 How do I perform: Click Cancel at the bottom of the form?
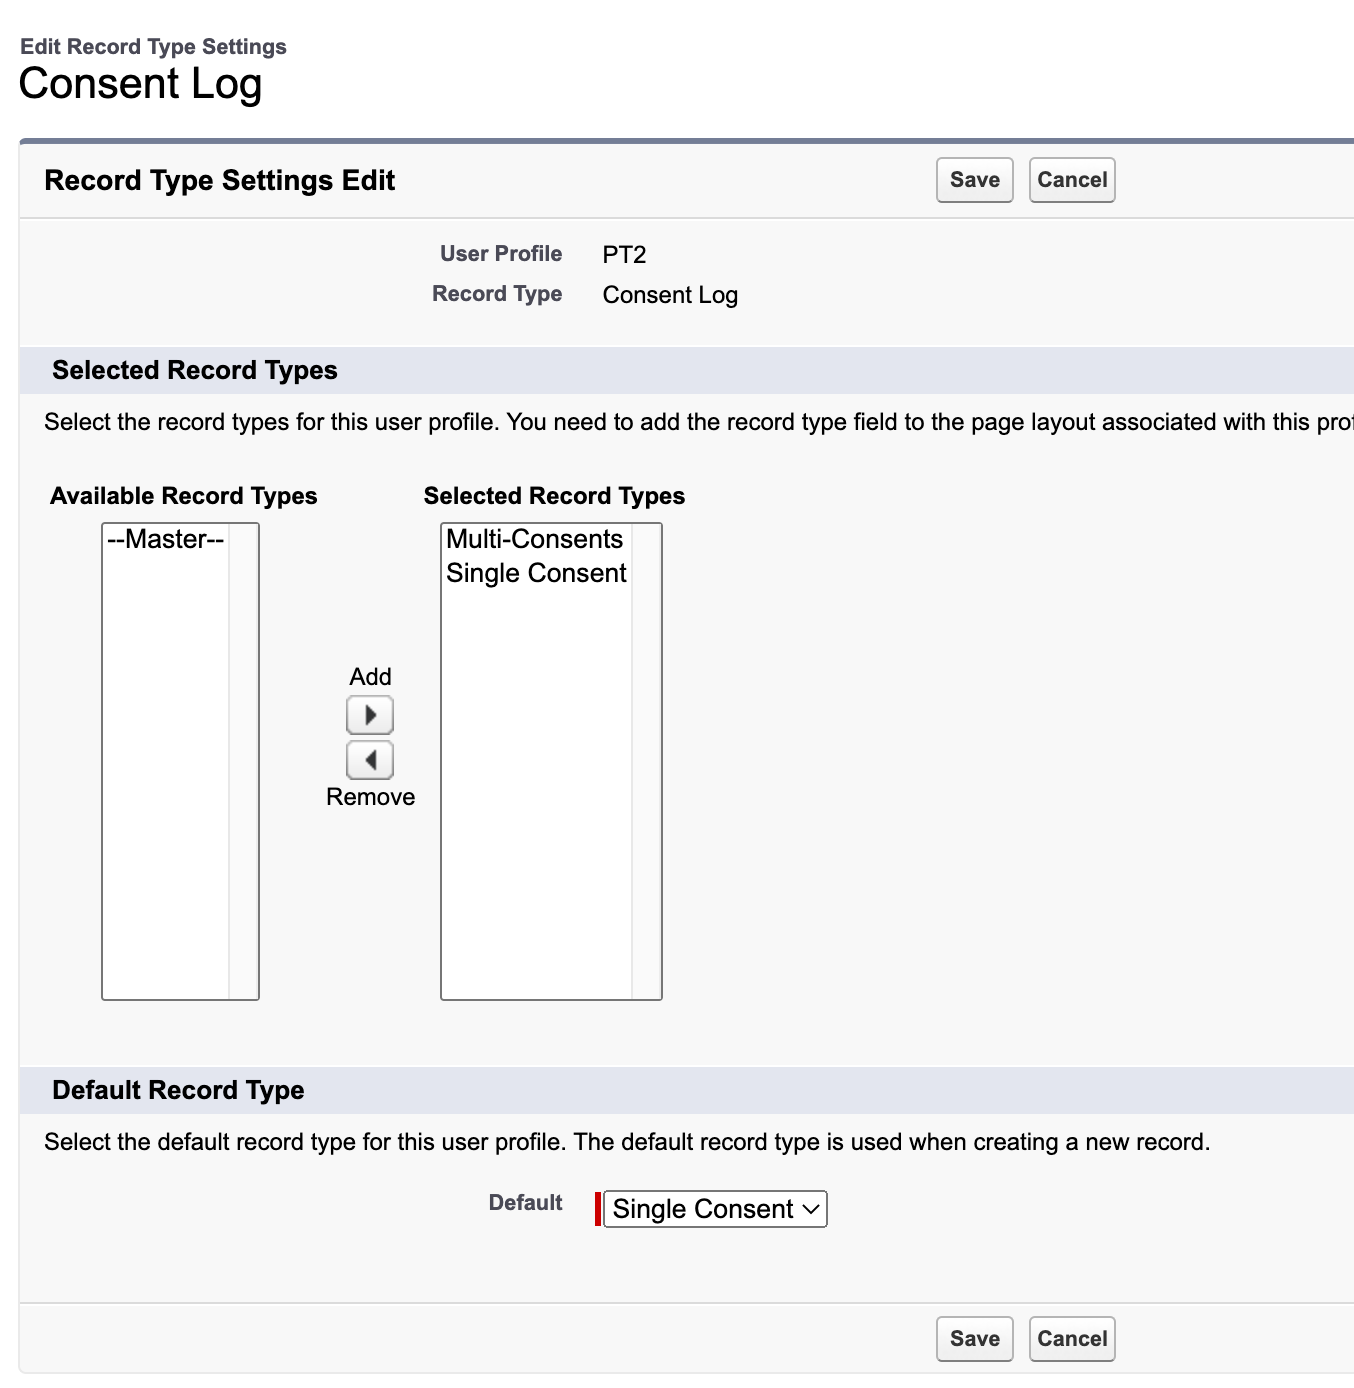coord(1072,1339)
